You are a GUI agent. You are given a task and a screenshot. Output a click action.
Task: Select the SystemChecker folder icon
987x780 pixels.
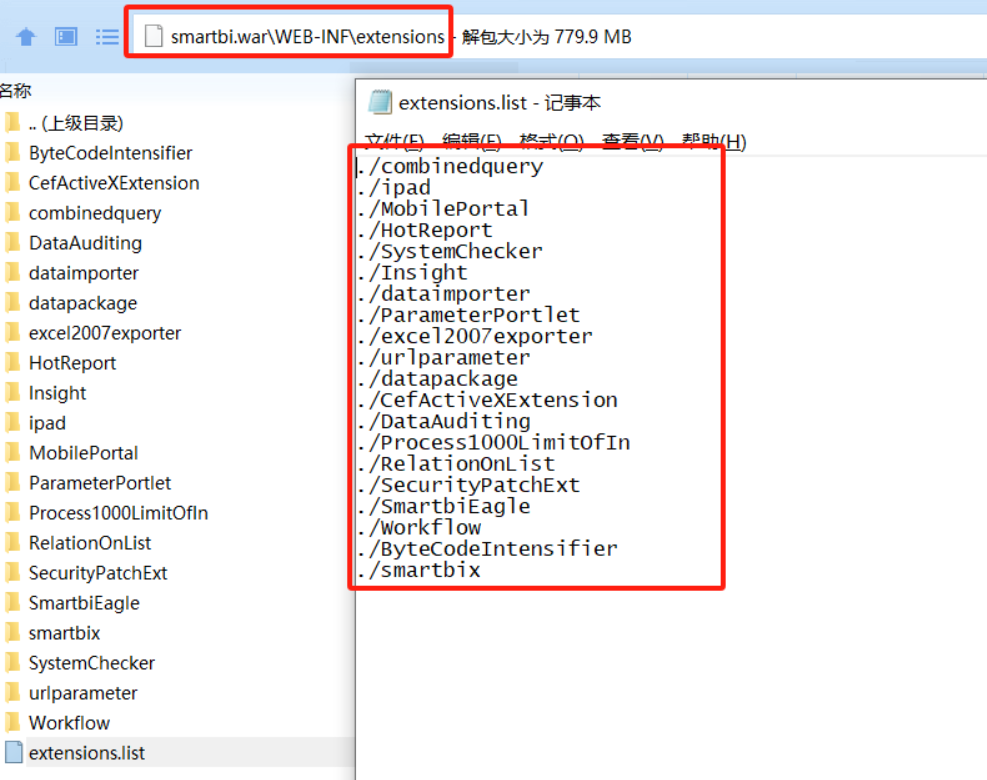click(11, 662)
